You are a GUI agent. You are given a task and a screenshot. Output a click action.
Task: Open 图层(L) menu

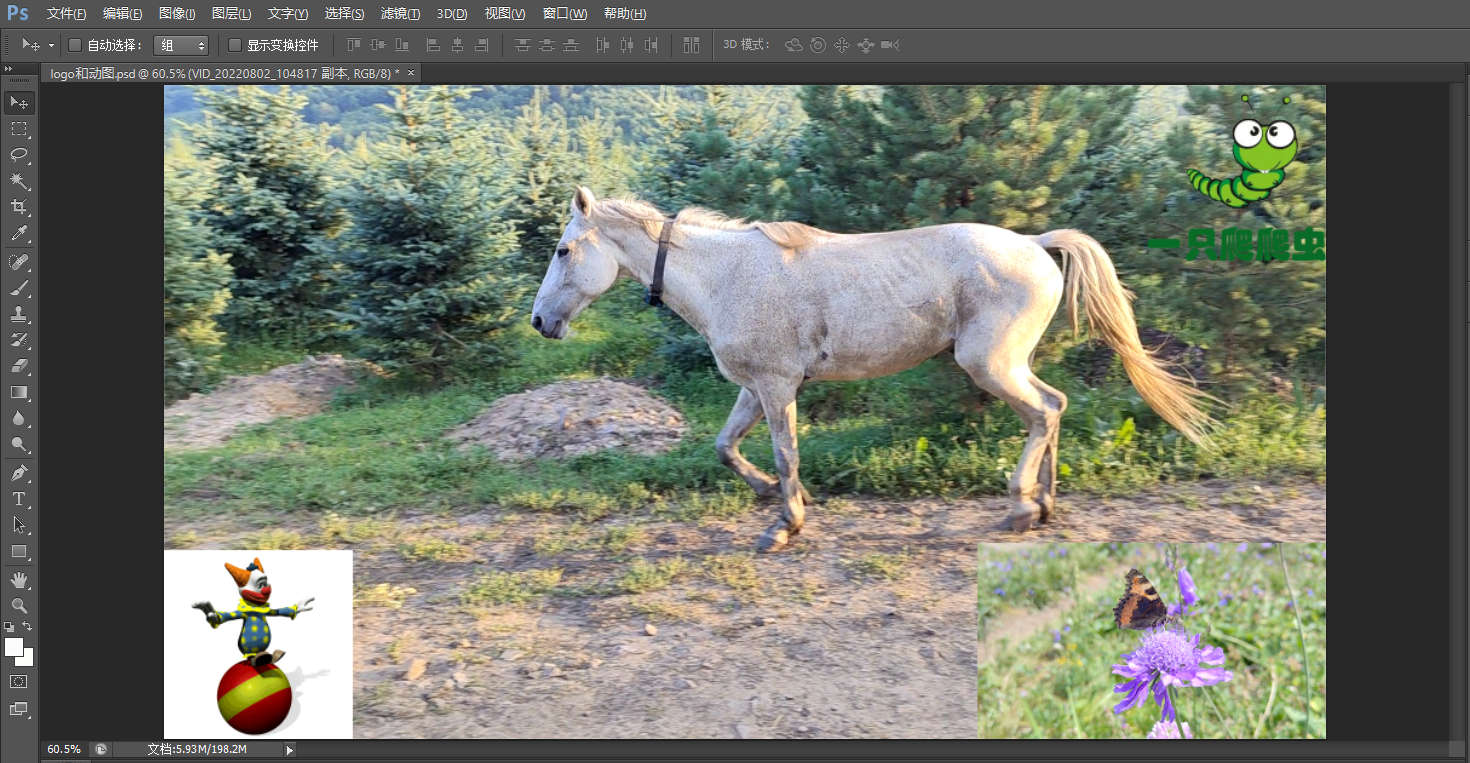tap(232, 14)
